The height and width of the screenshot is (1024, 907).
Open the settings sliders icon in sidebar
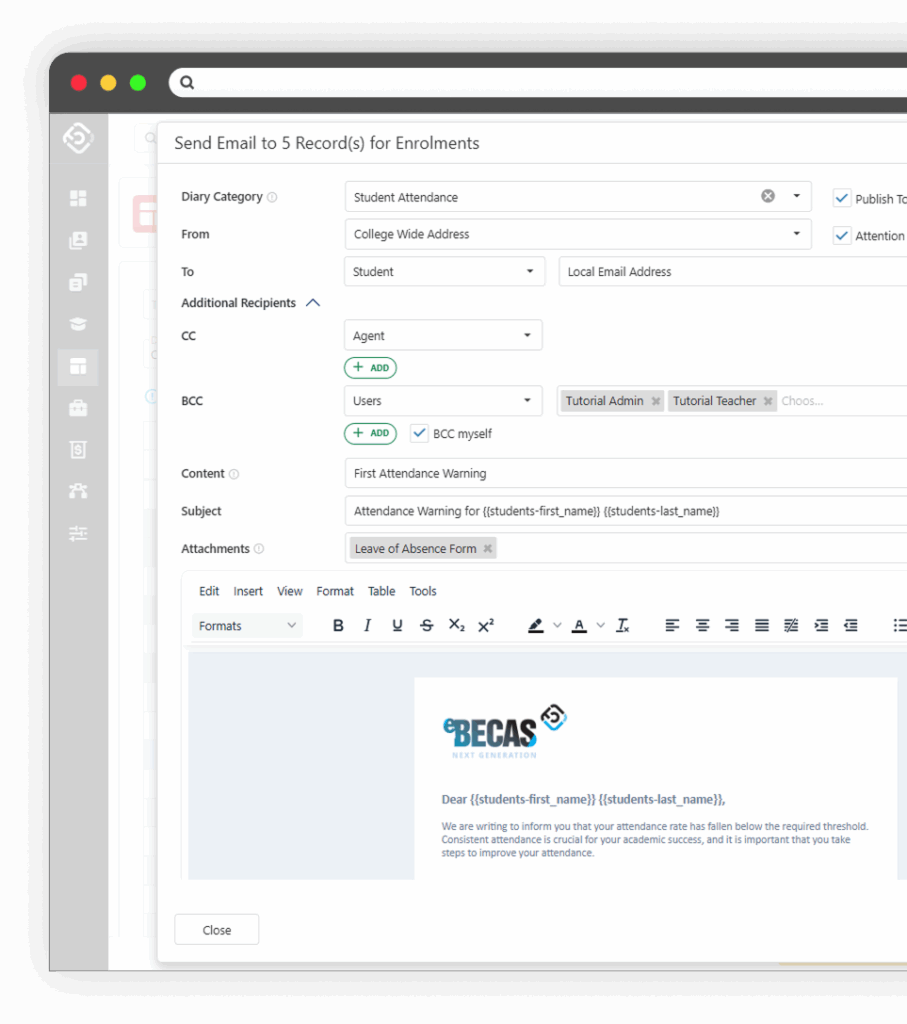pos(78,534)
